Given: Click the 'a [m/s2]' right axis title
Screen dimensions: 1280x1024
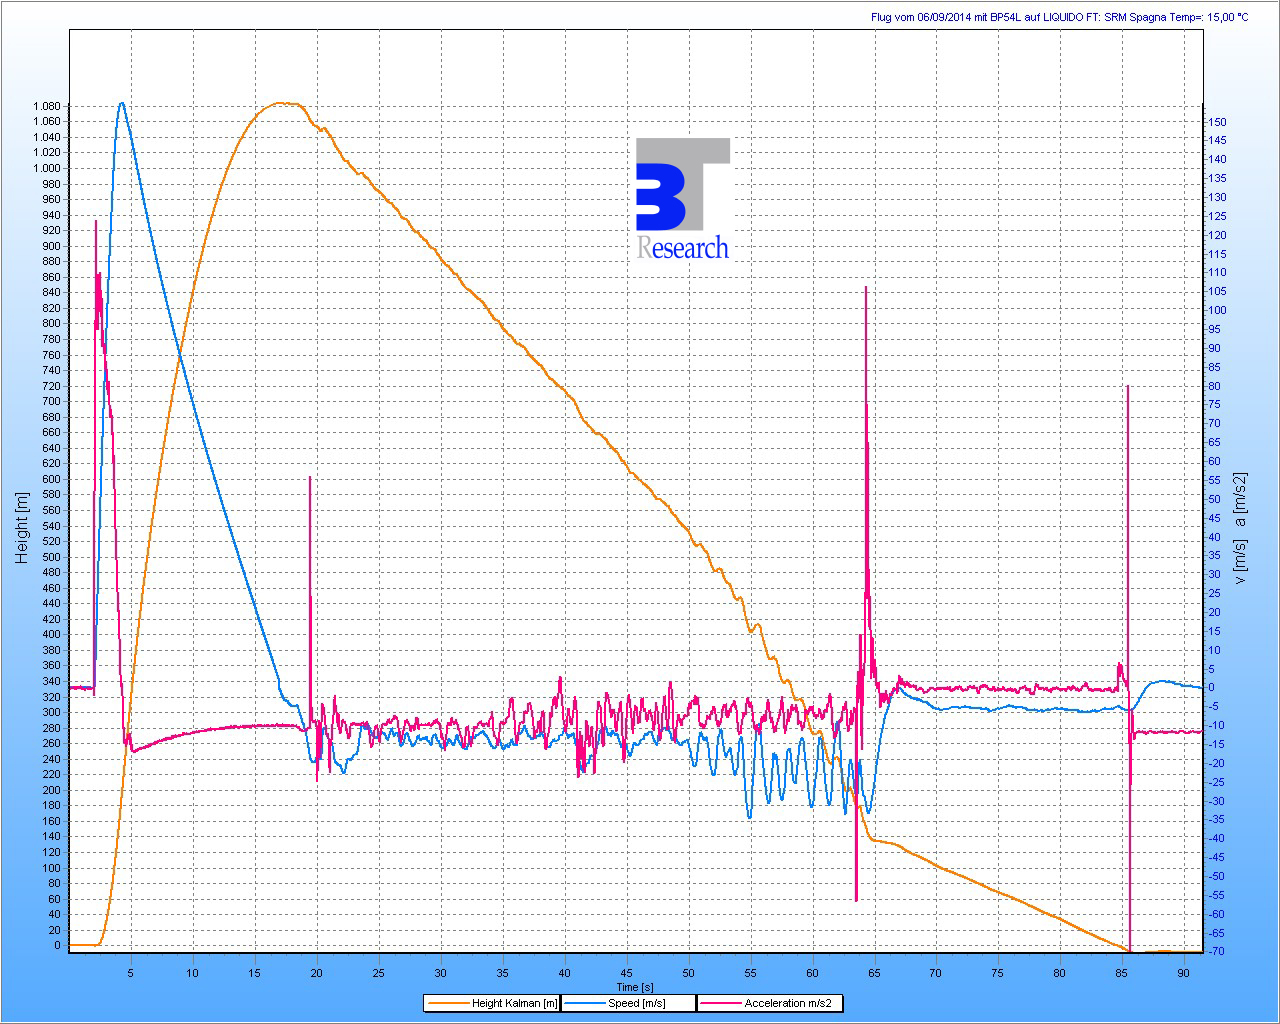Looking at the screenshot, I should coord(1241,499).
